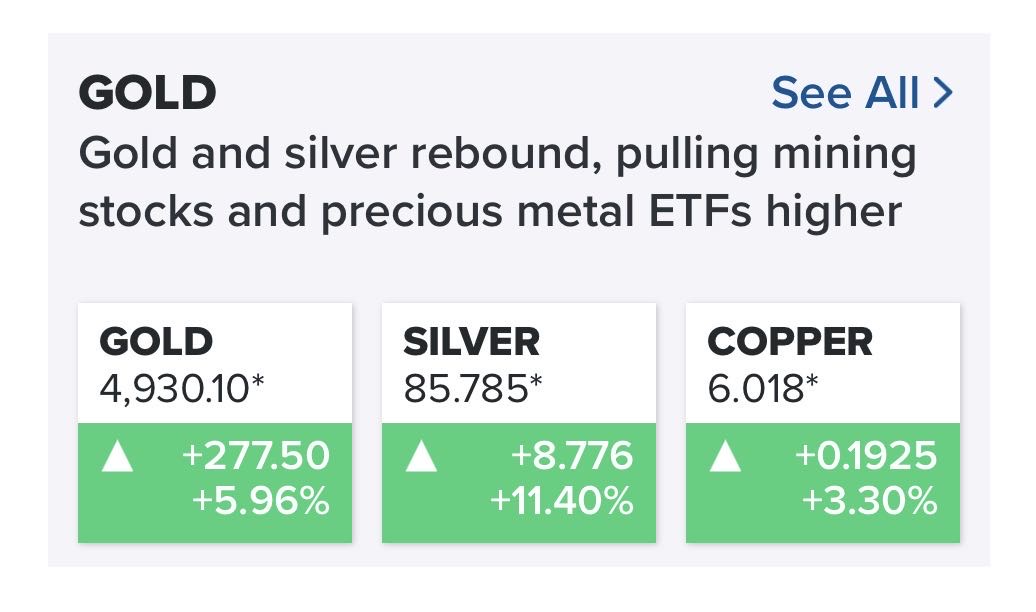This screenshot has height=612, width=1036.
Task: Open the GOLD commodity card title
Action: [x=156, y=342]
